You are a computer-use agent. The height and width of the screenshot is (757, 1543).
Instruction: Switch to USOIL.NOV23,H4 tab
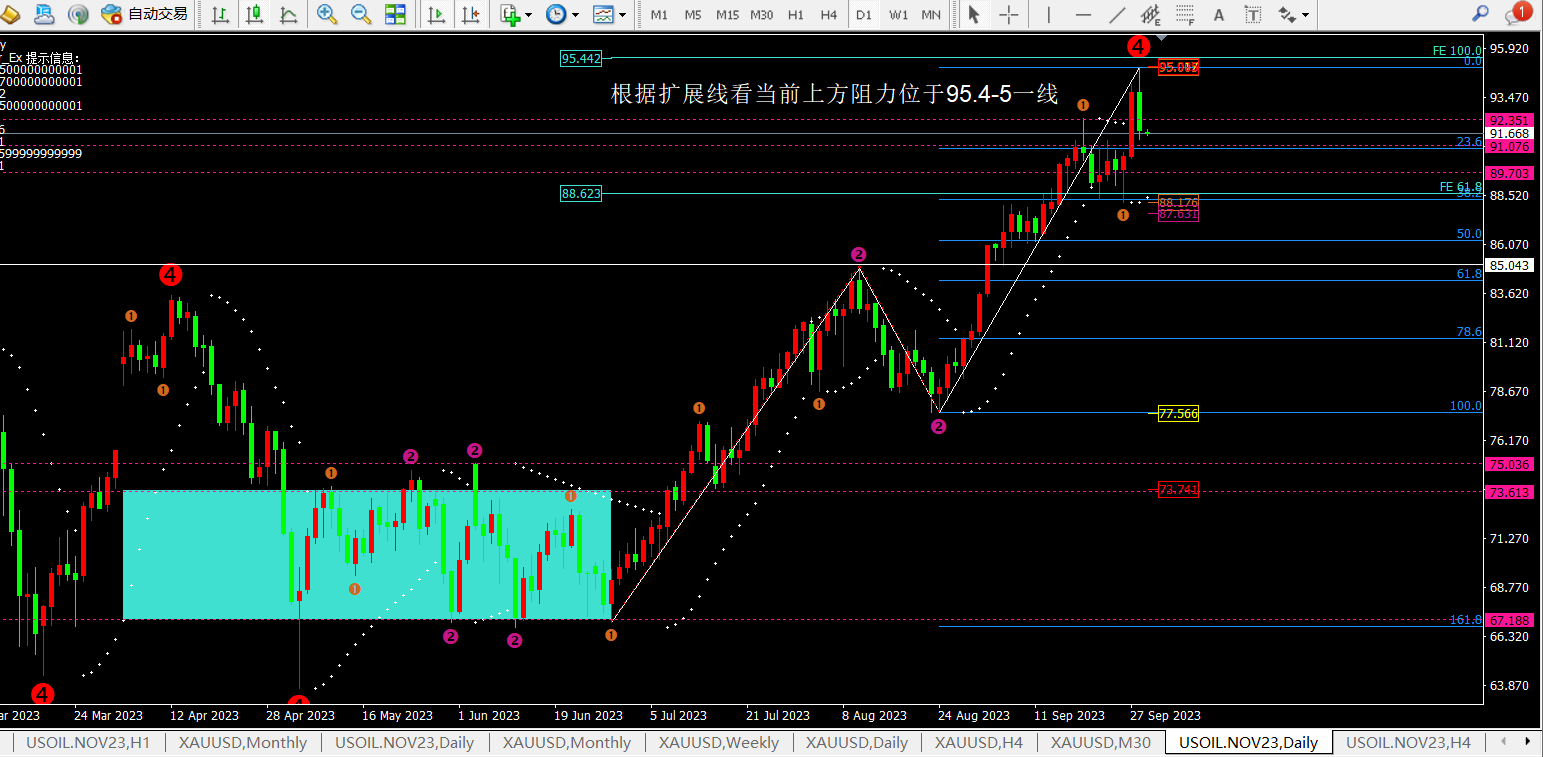point(1408,743)
